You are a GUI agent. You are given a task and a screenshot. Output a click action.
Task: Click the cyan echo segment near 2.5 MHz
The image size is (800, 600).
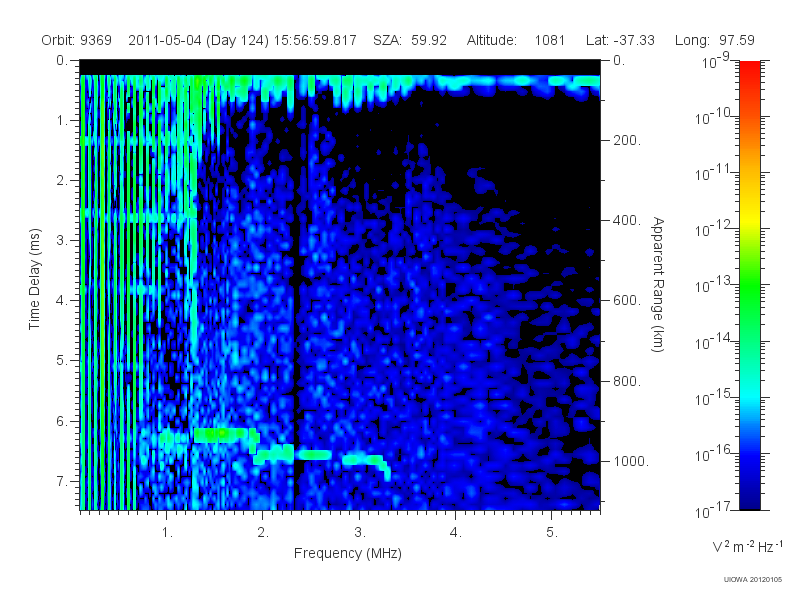313,455
